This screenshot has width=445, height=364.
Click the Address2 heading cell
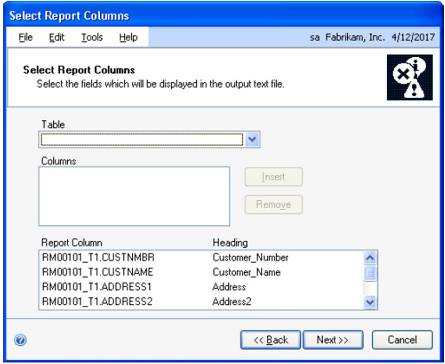(x=232, y=301)
